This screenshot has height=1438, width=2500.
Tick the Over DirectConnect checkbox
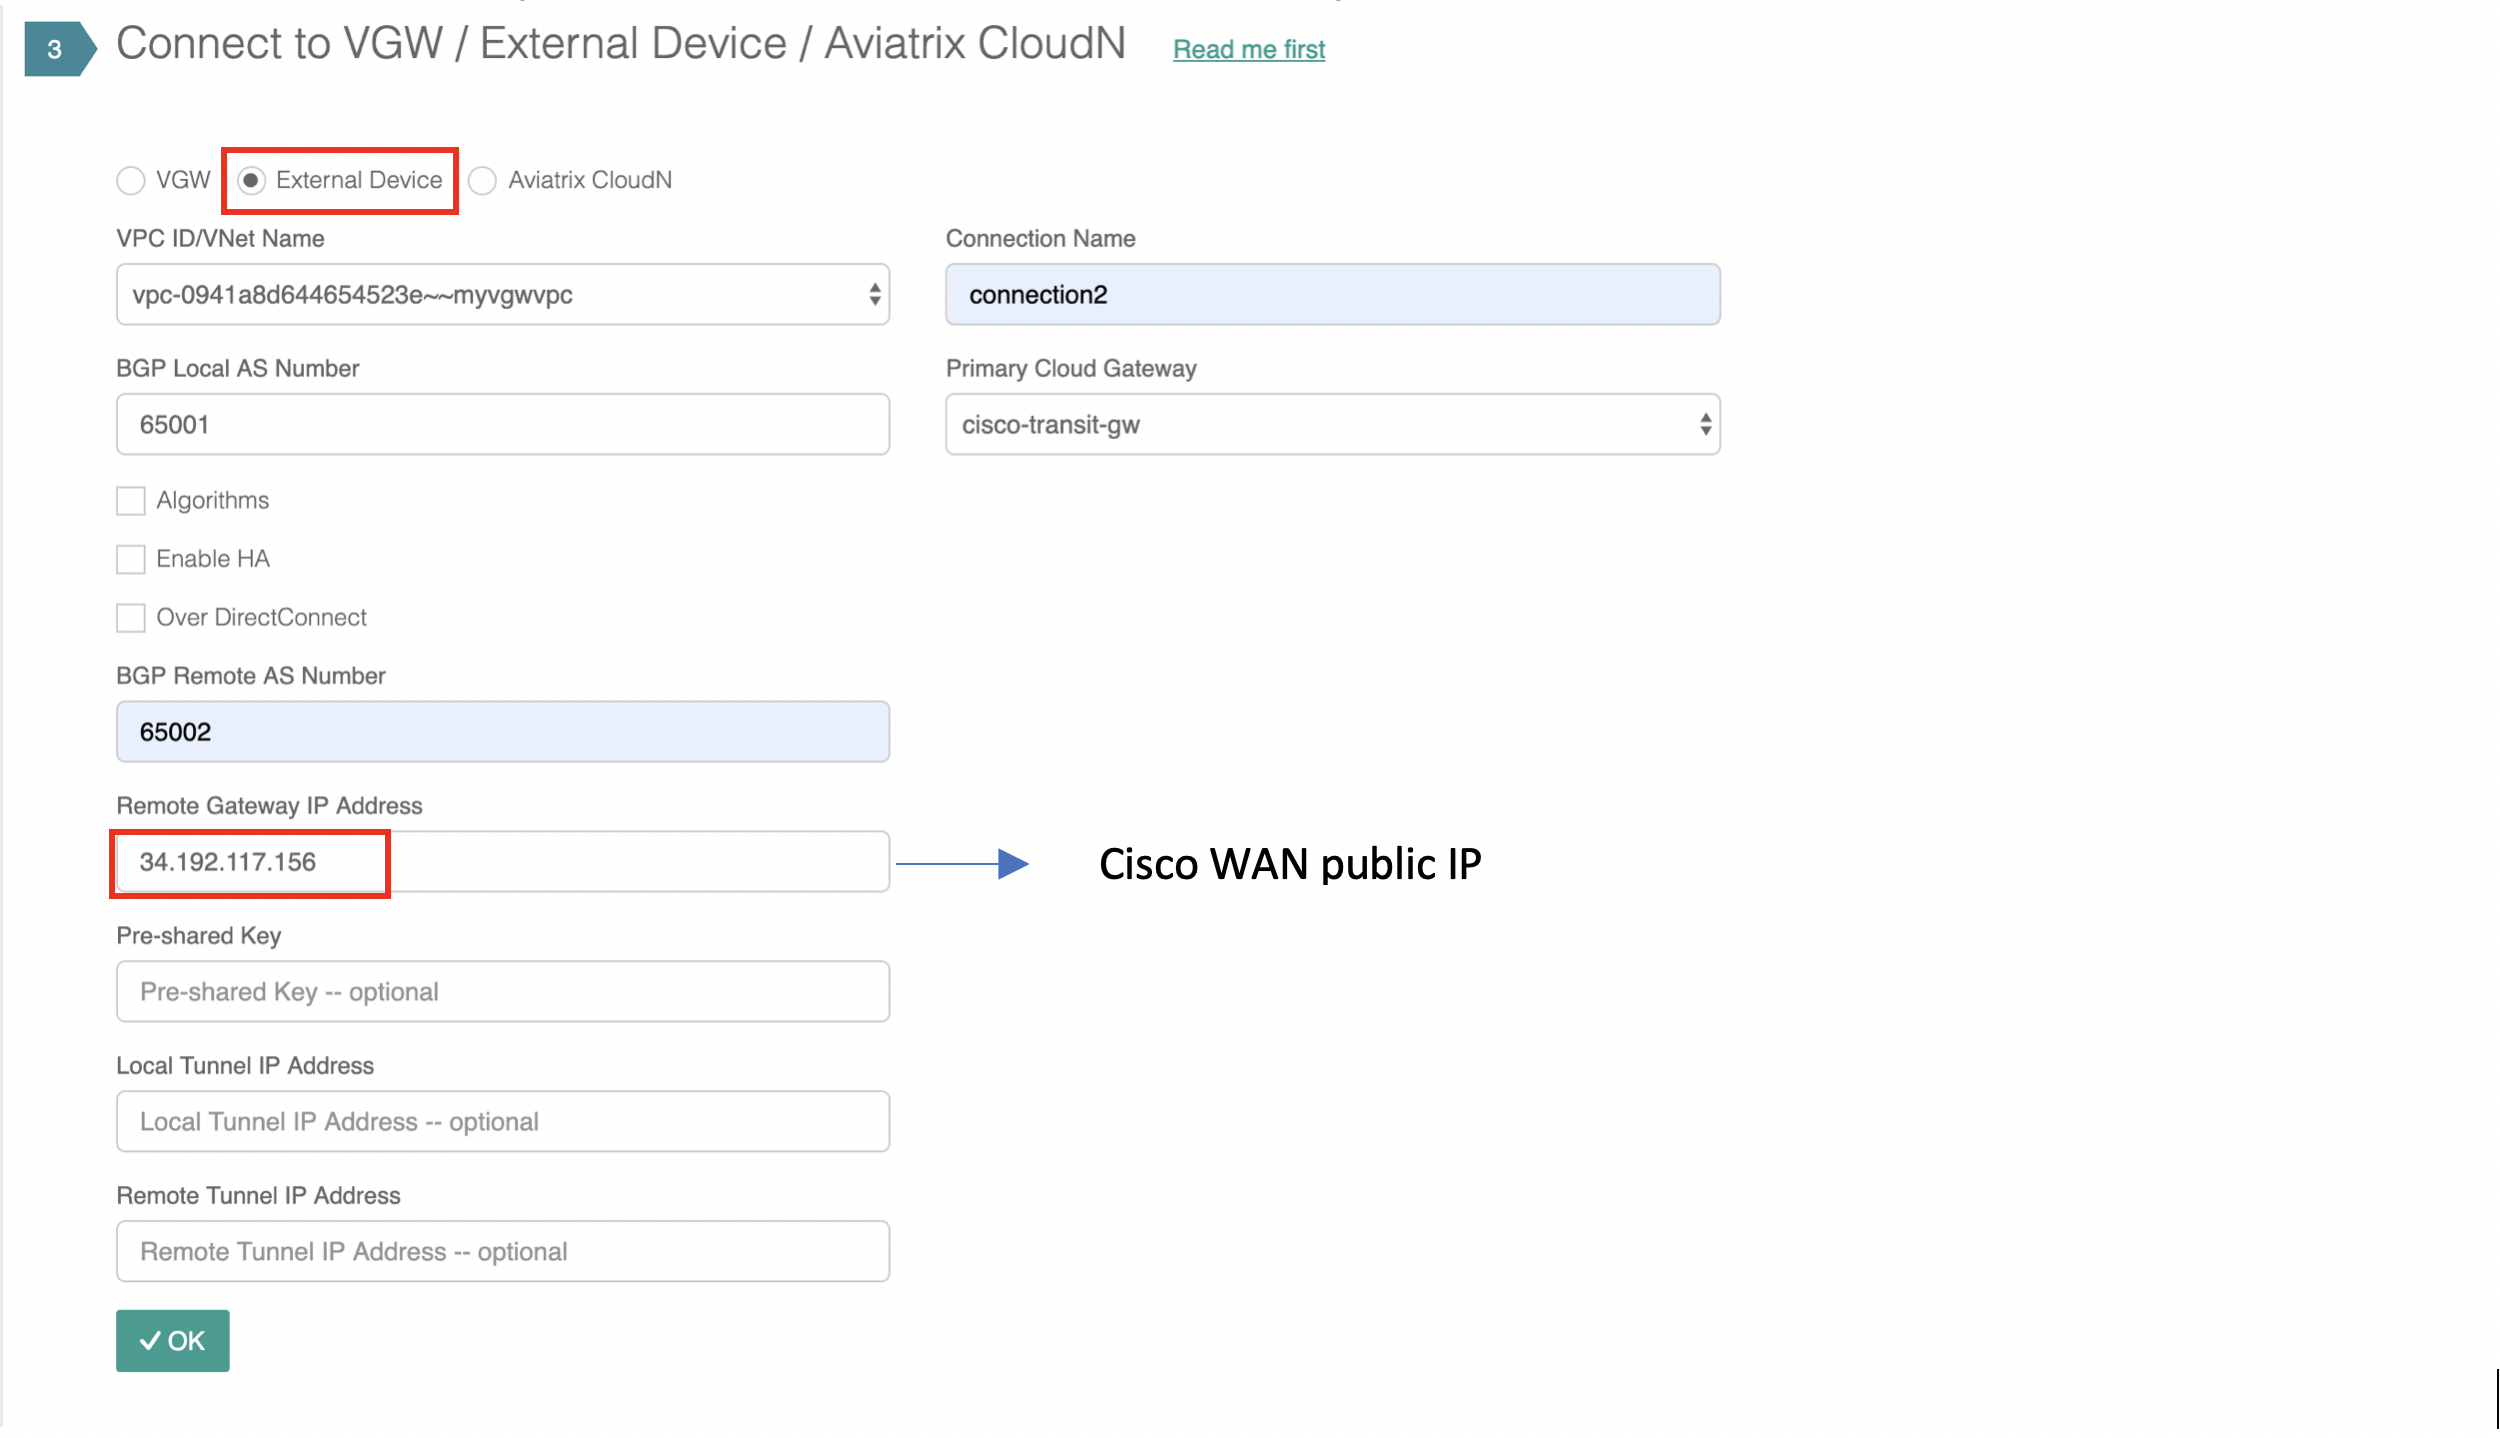(131, 618)
